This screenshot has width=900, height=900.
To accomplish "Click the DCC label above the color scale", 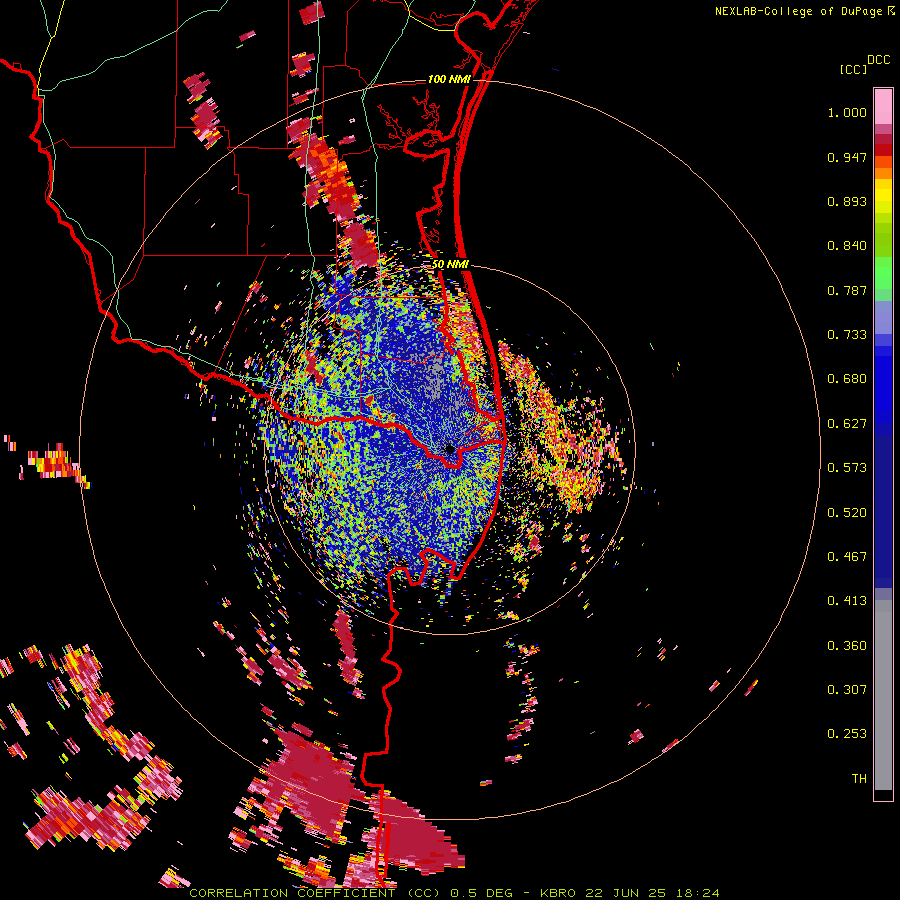I will click(x=878, y=60).
